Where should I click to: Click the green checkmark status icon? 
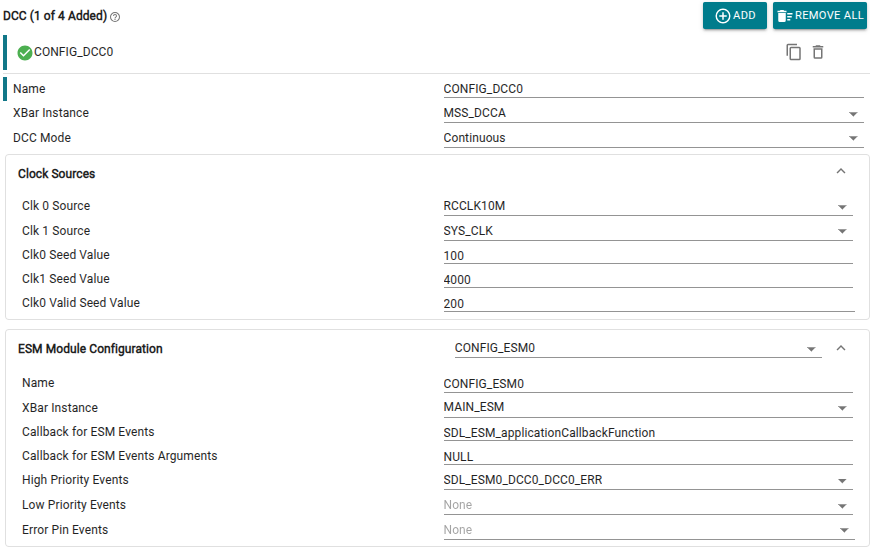(x=25, y=53)
